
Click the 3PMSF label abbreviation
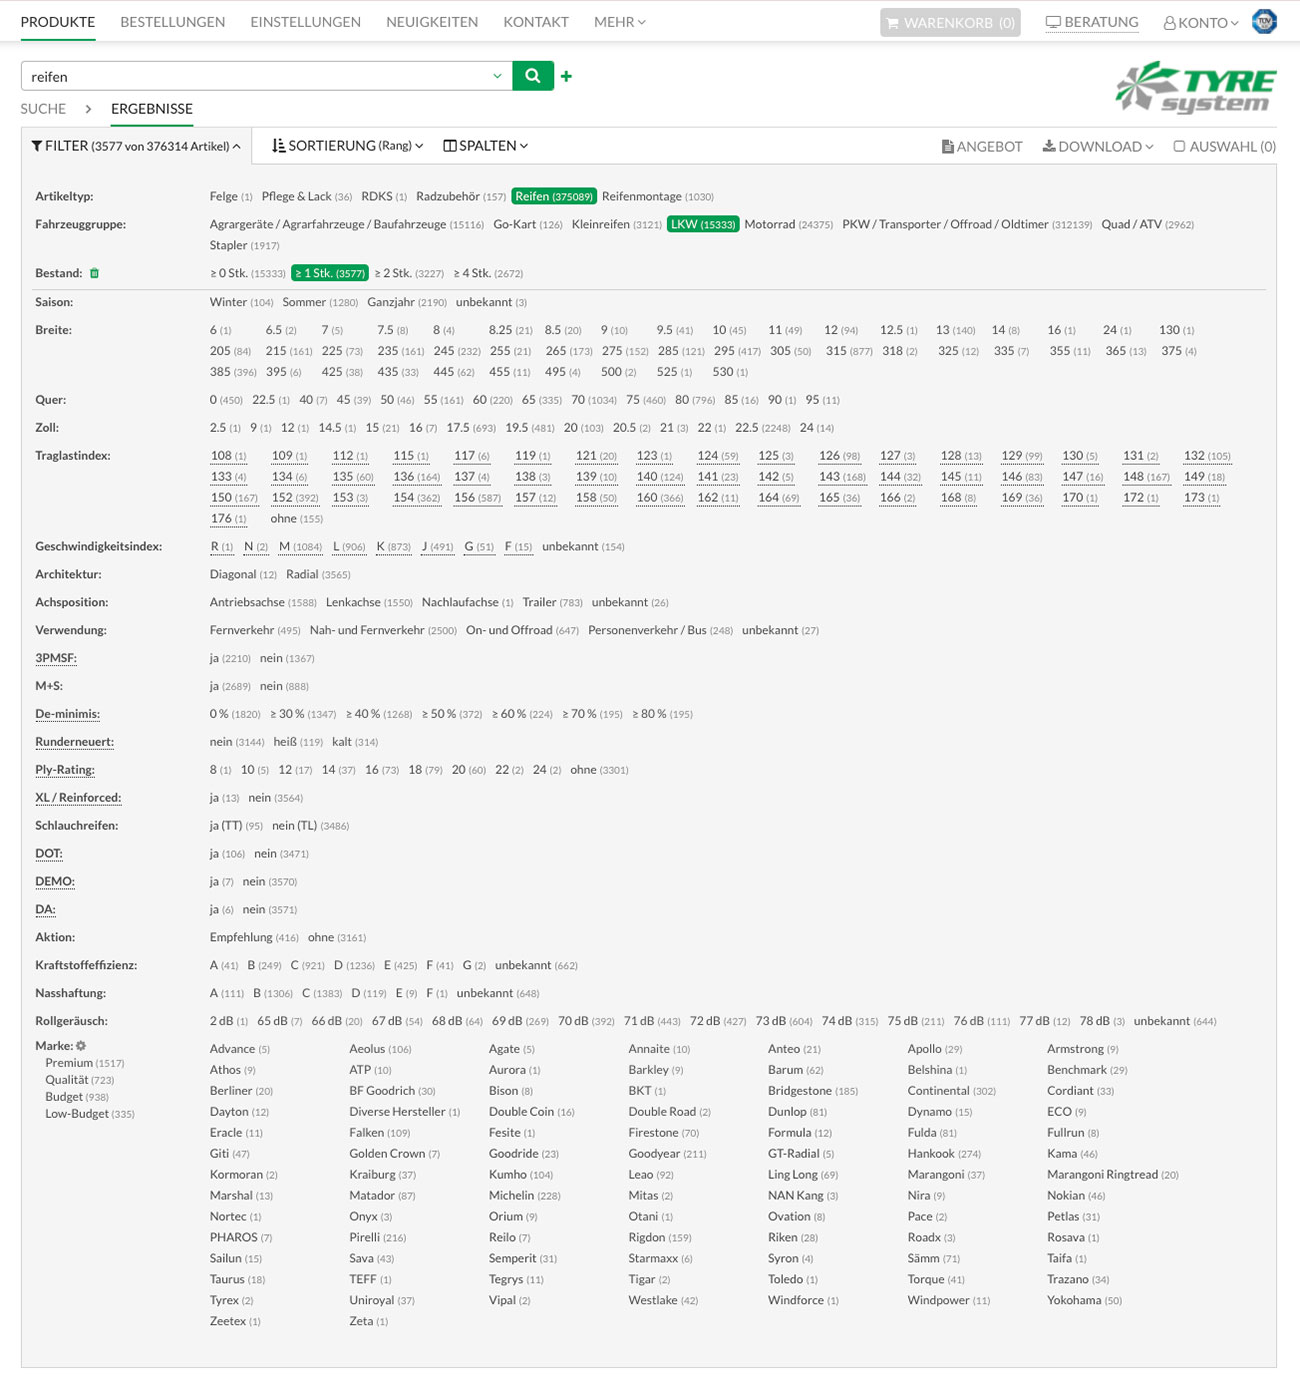pos(56,658)
